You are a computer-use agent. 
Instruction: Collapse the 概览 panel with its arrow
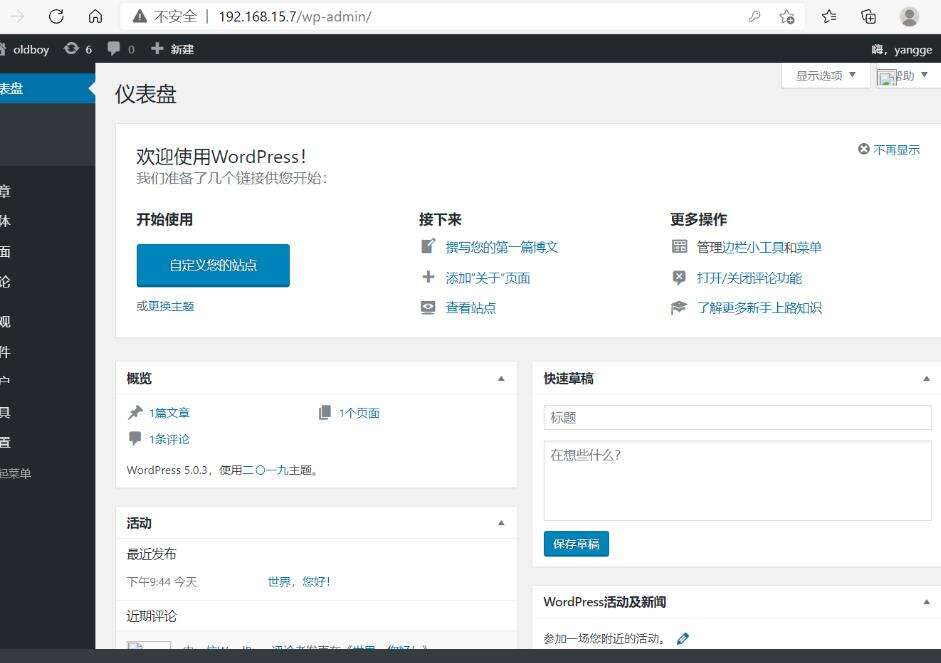coord(501,379)
